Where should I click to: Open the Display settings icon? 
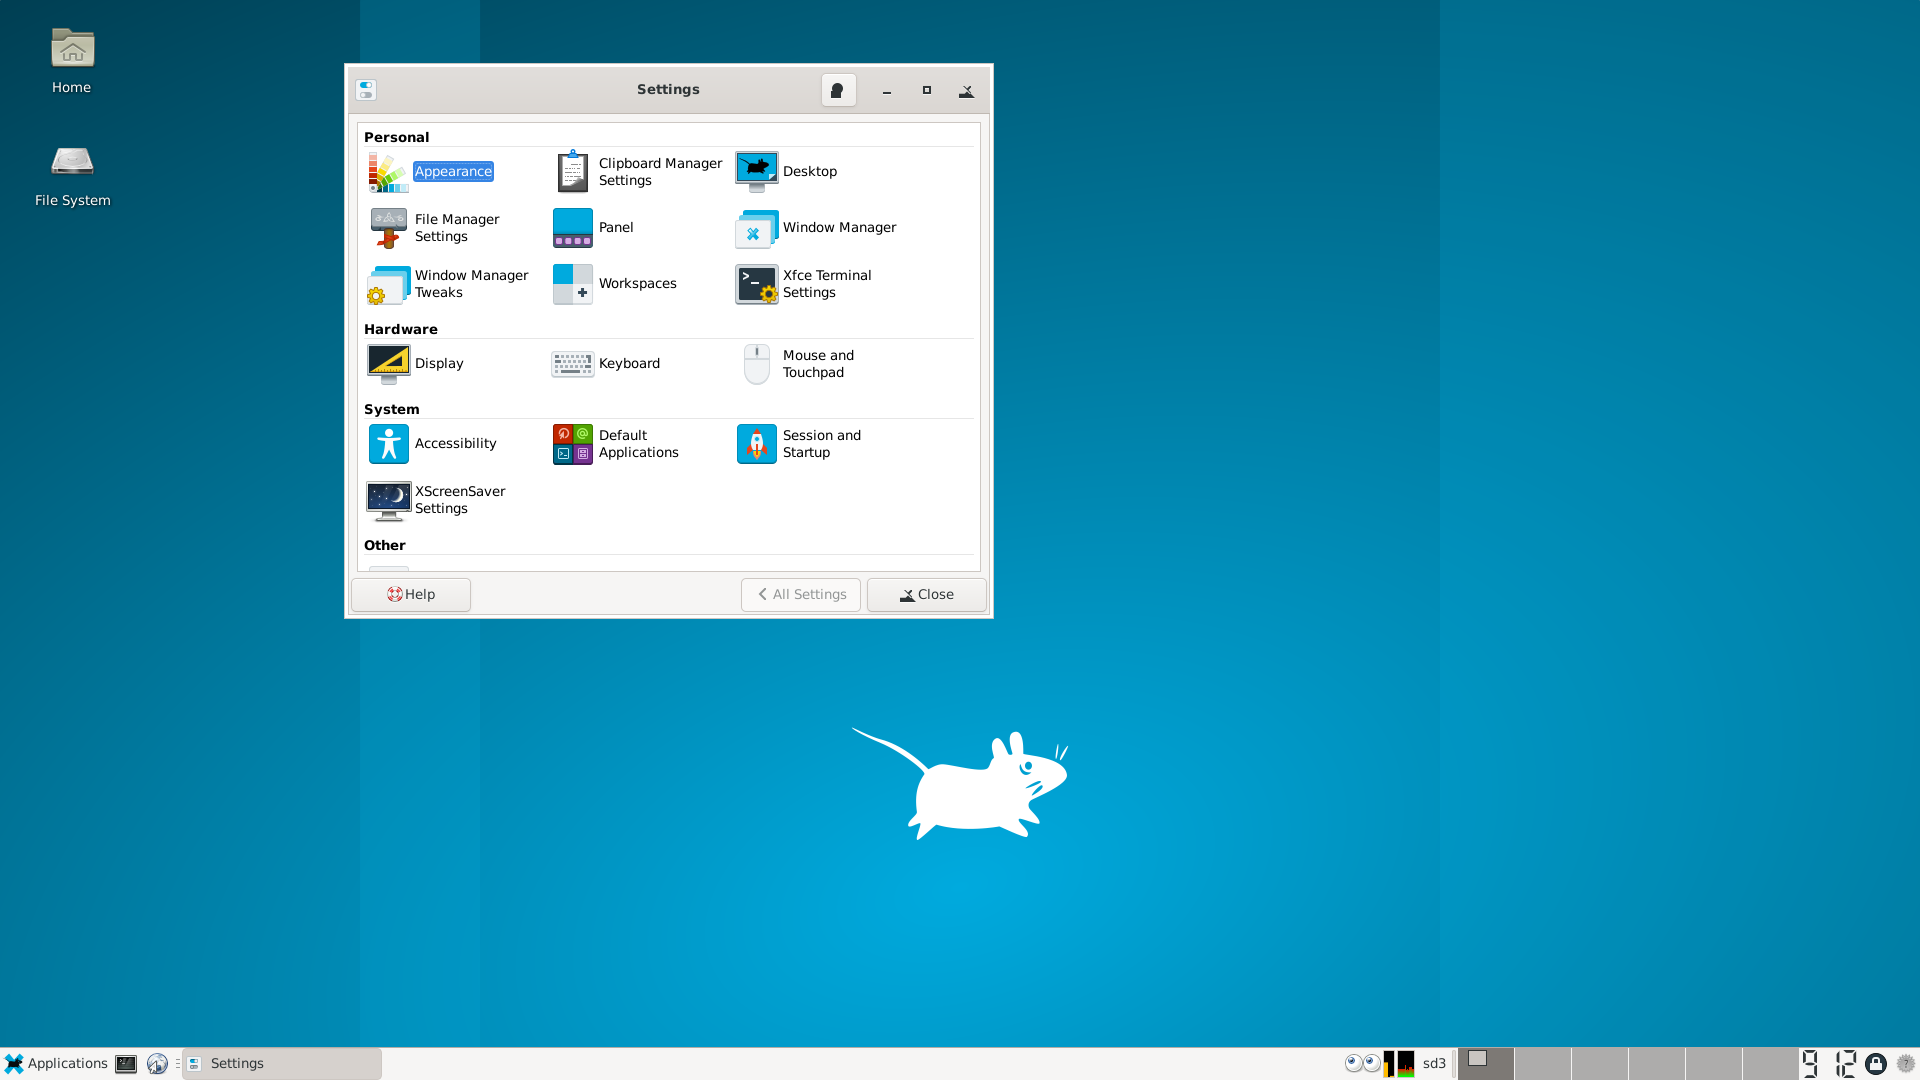(388, 364)
